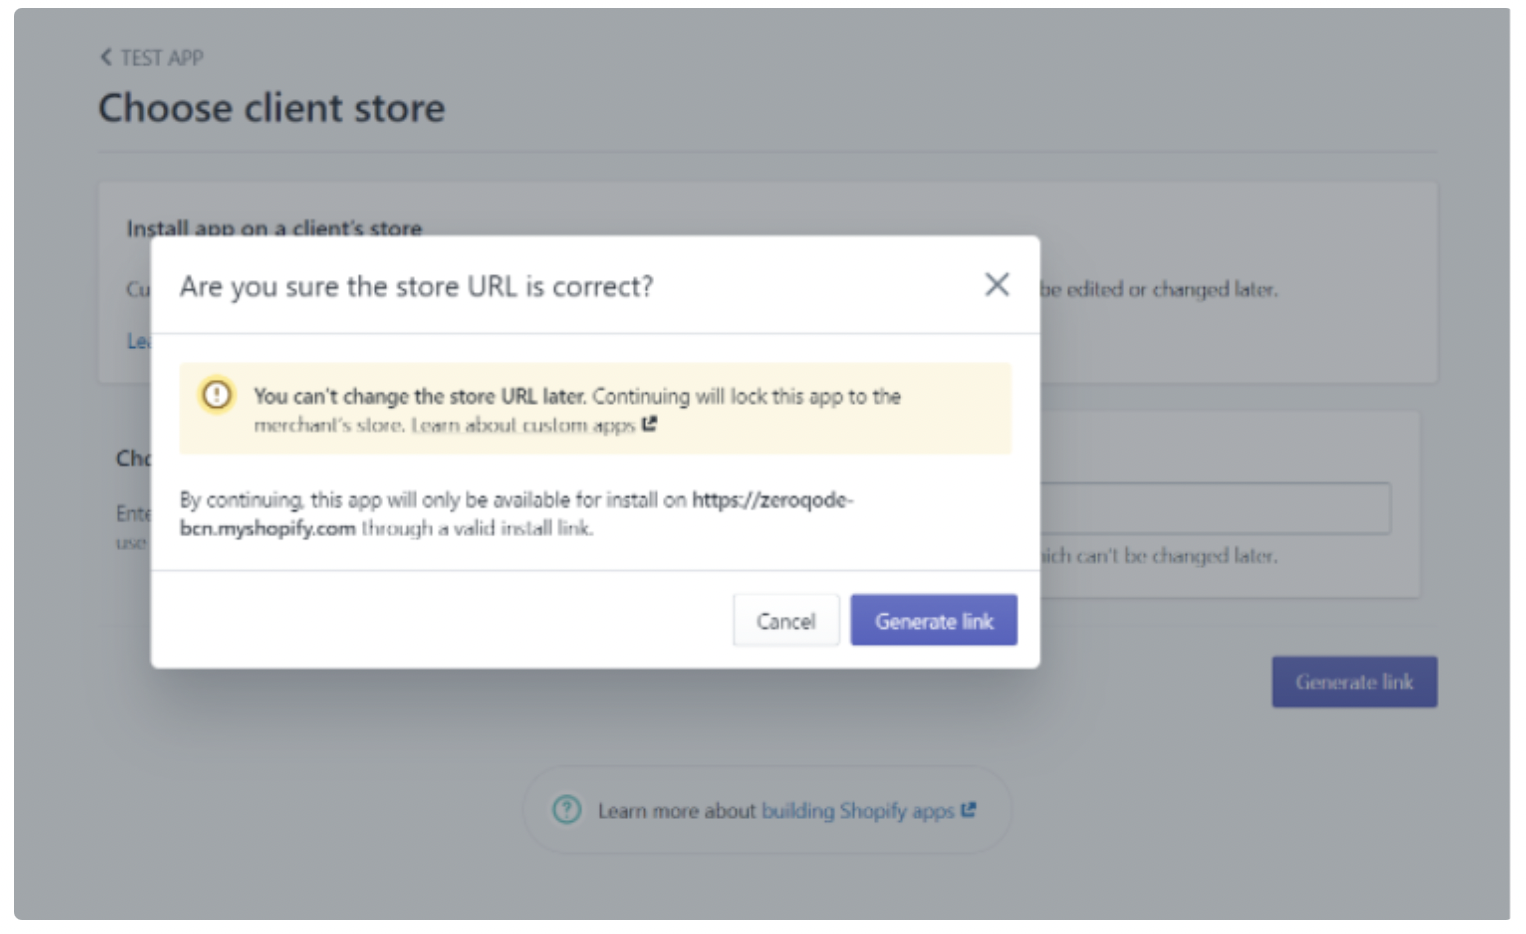Click the dialog title about store URL
The height and width of the screenshot is (934, 1526).
[x=416, y=287]
